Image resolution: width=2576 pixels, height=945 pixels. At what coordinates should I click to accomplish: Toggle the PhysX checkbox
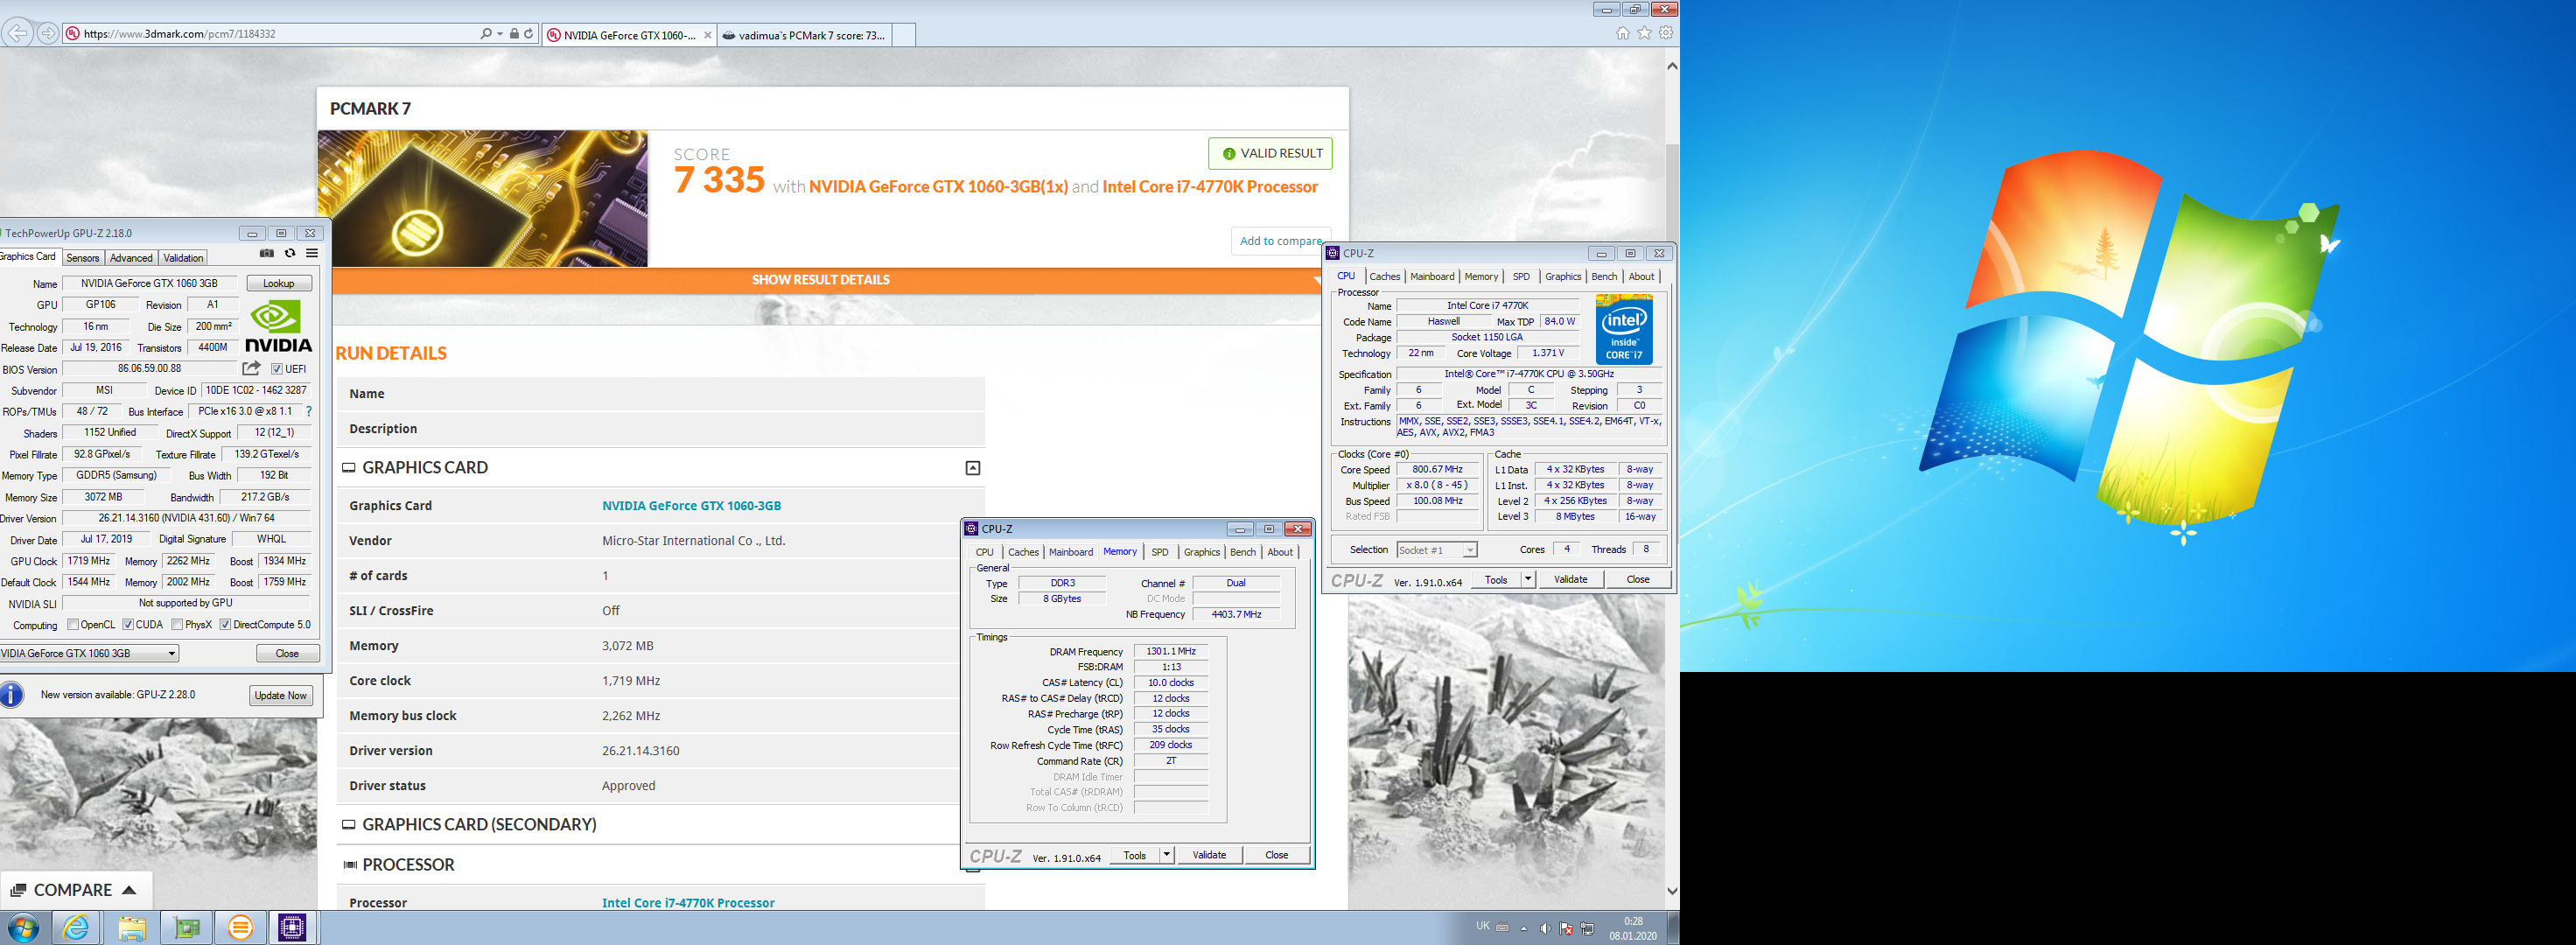tap(177, 625)
